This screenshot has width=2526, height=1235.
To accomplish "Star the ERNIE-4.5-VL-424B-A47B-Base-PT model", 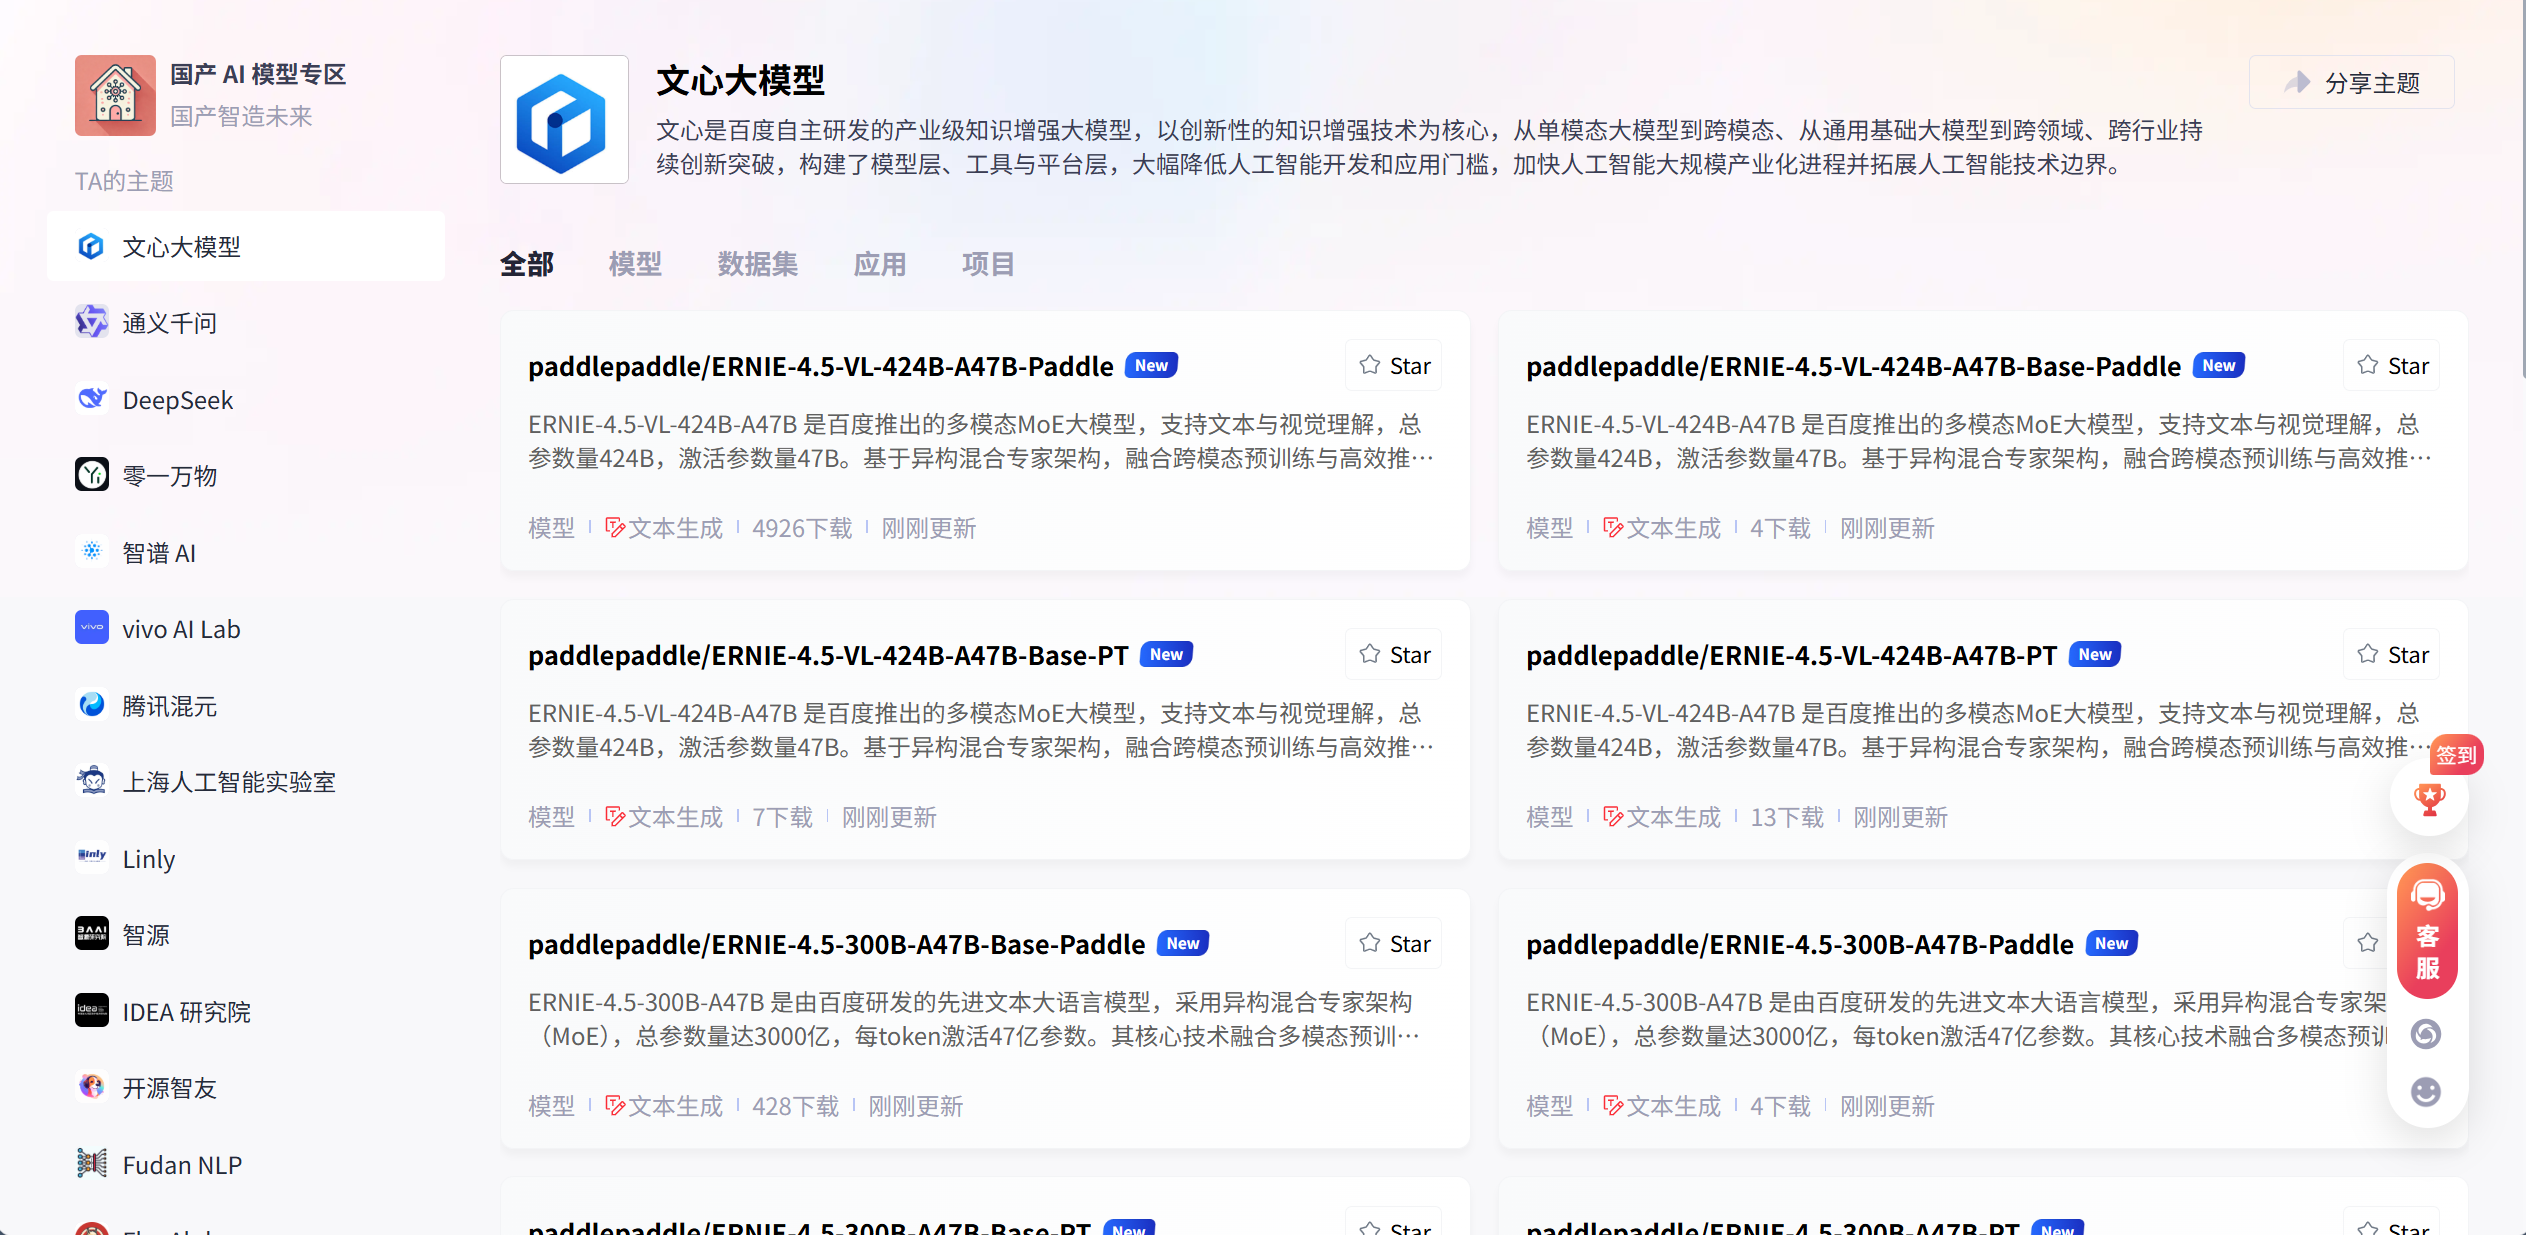I will point(1394,654).
